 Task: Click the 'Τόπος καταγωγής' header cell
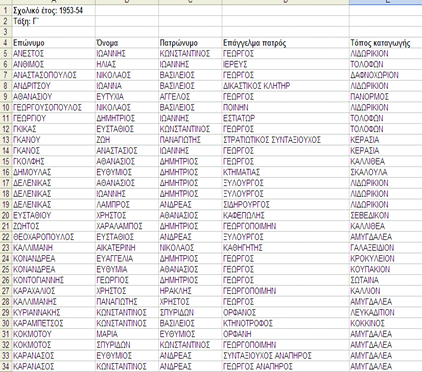point(385,43)
